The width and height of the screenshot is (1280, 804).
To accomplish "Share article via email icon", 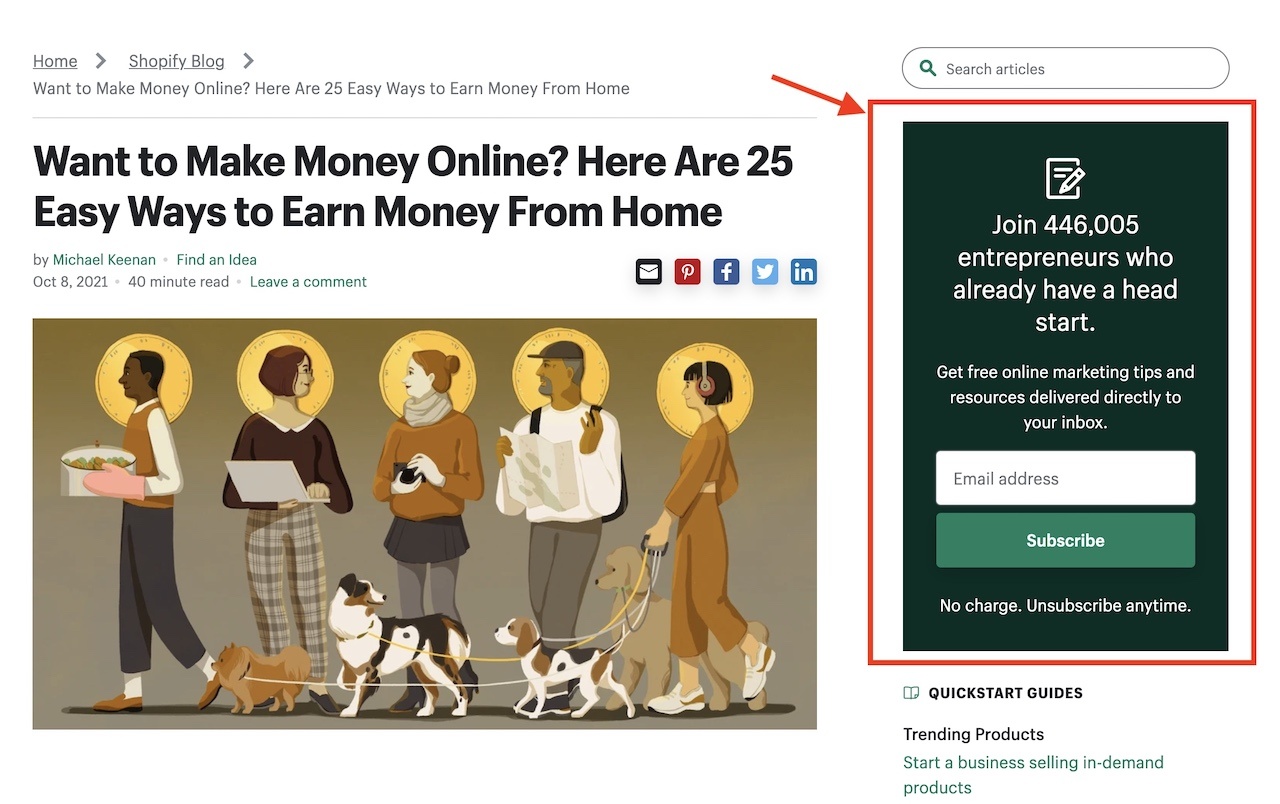I will [649, 271].
